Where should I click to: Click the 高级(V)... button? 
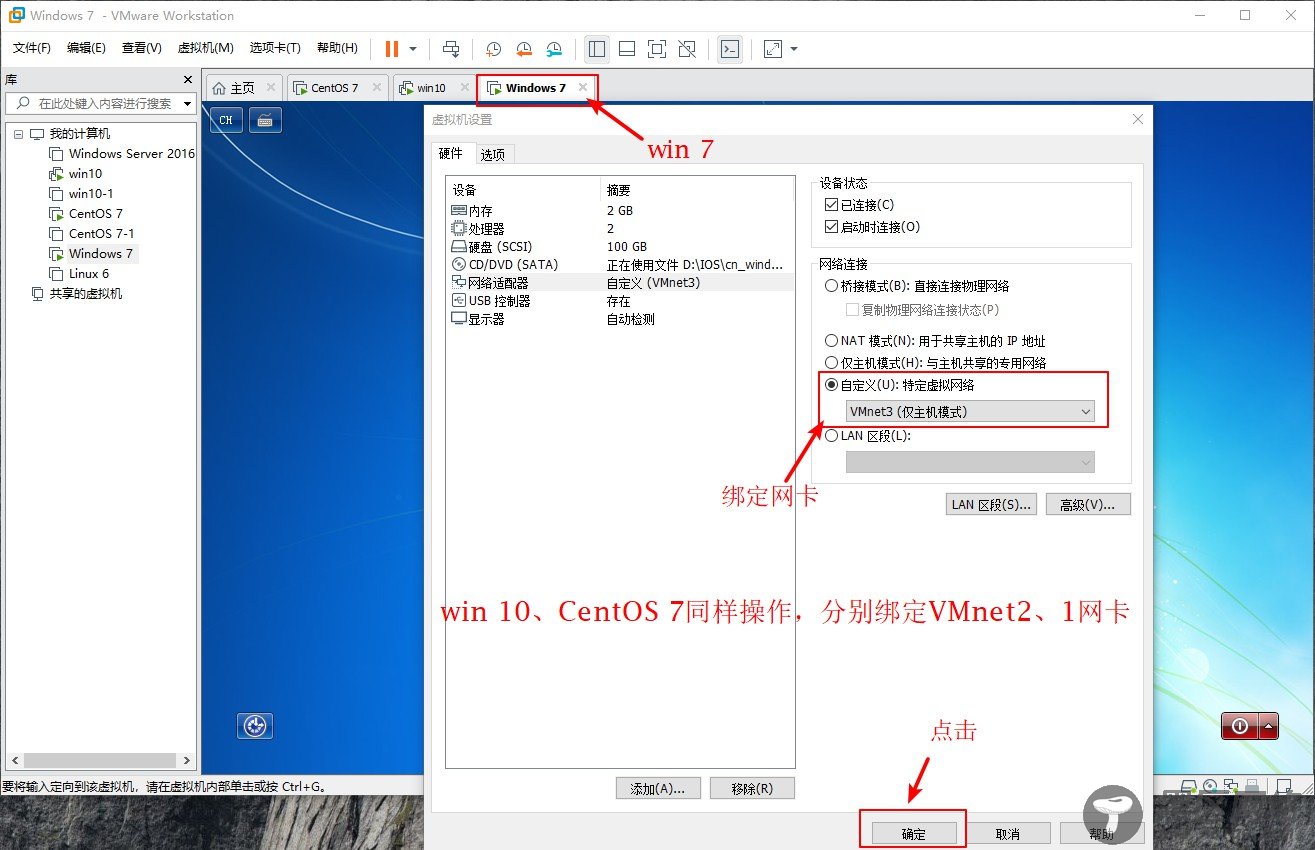click(x=1088, y=504)
